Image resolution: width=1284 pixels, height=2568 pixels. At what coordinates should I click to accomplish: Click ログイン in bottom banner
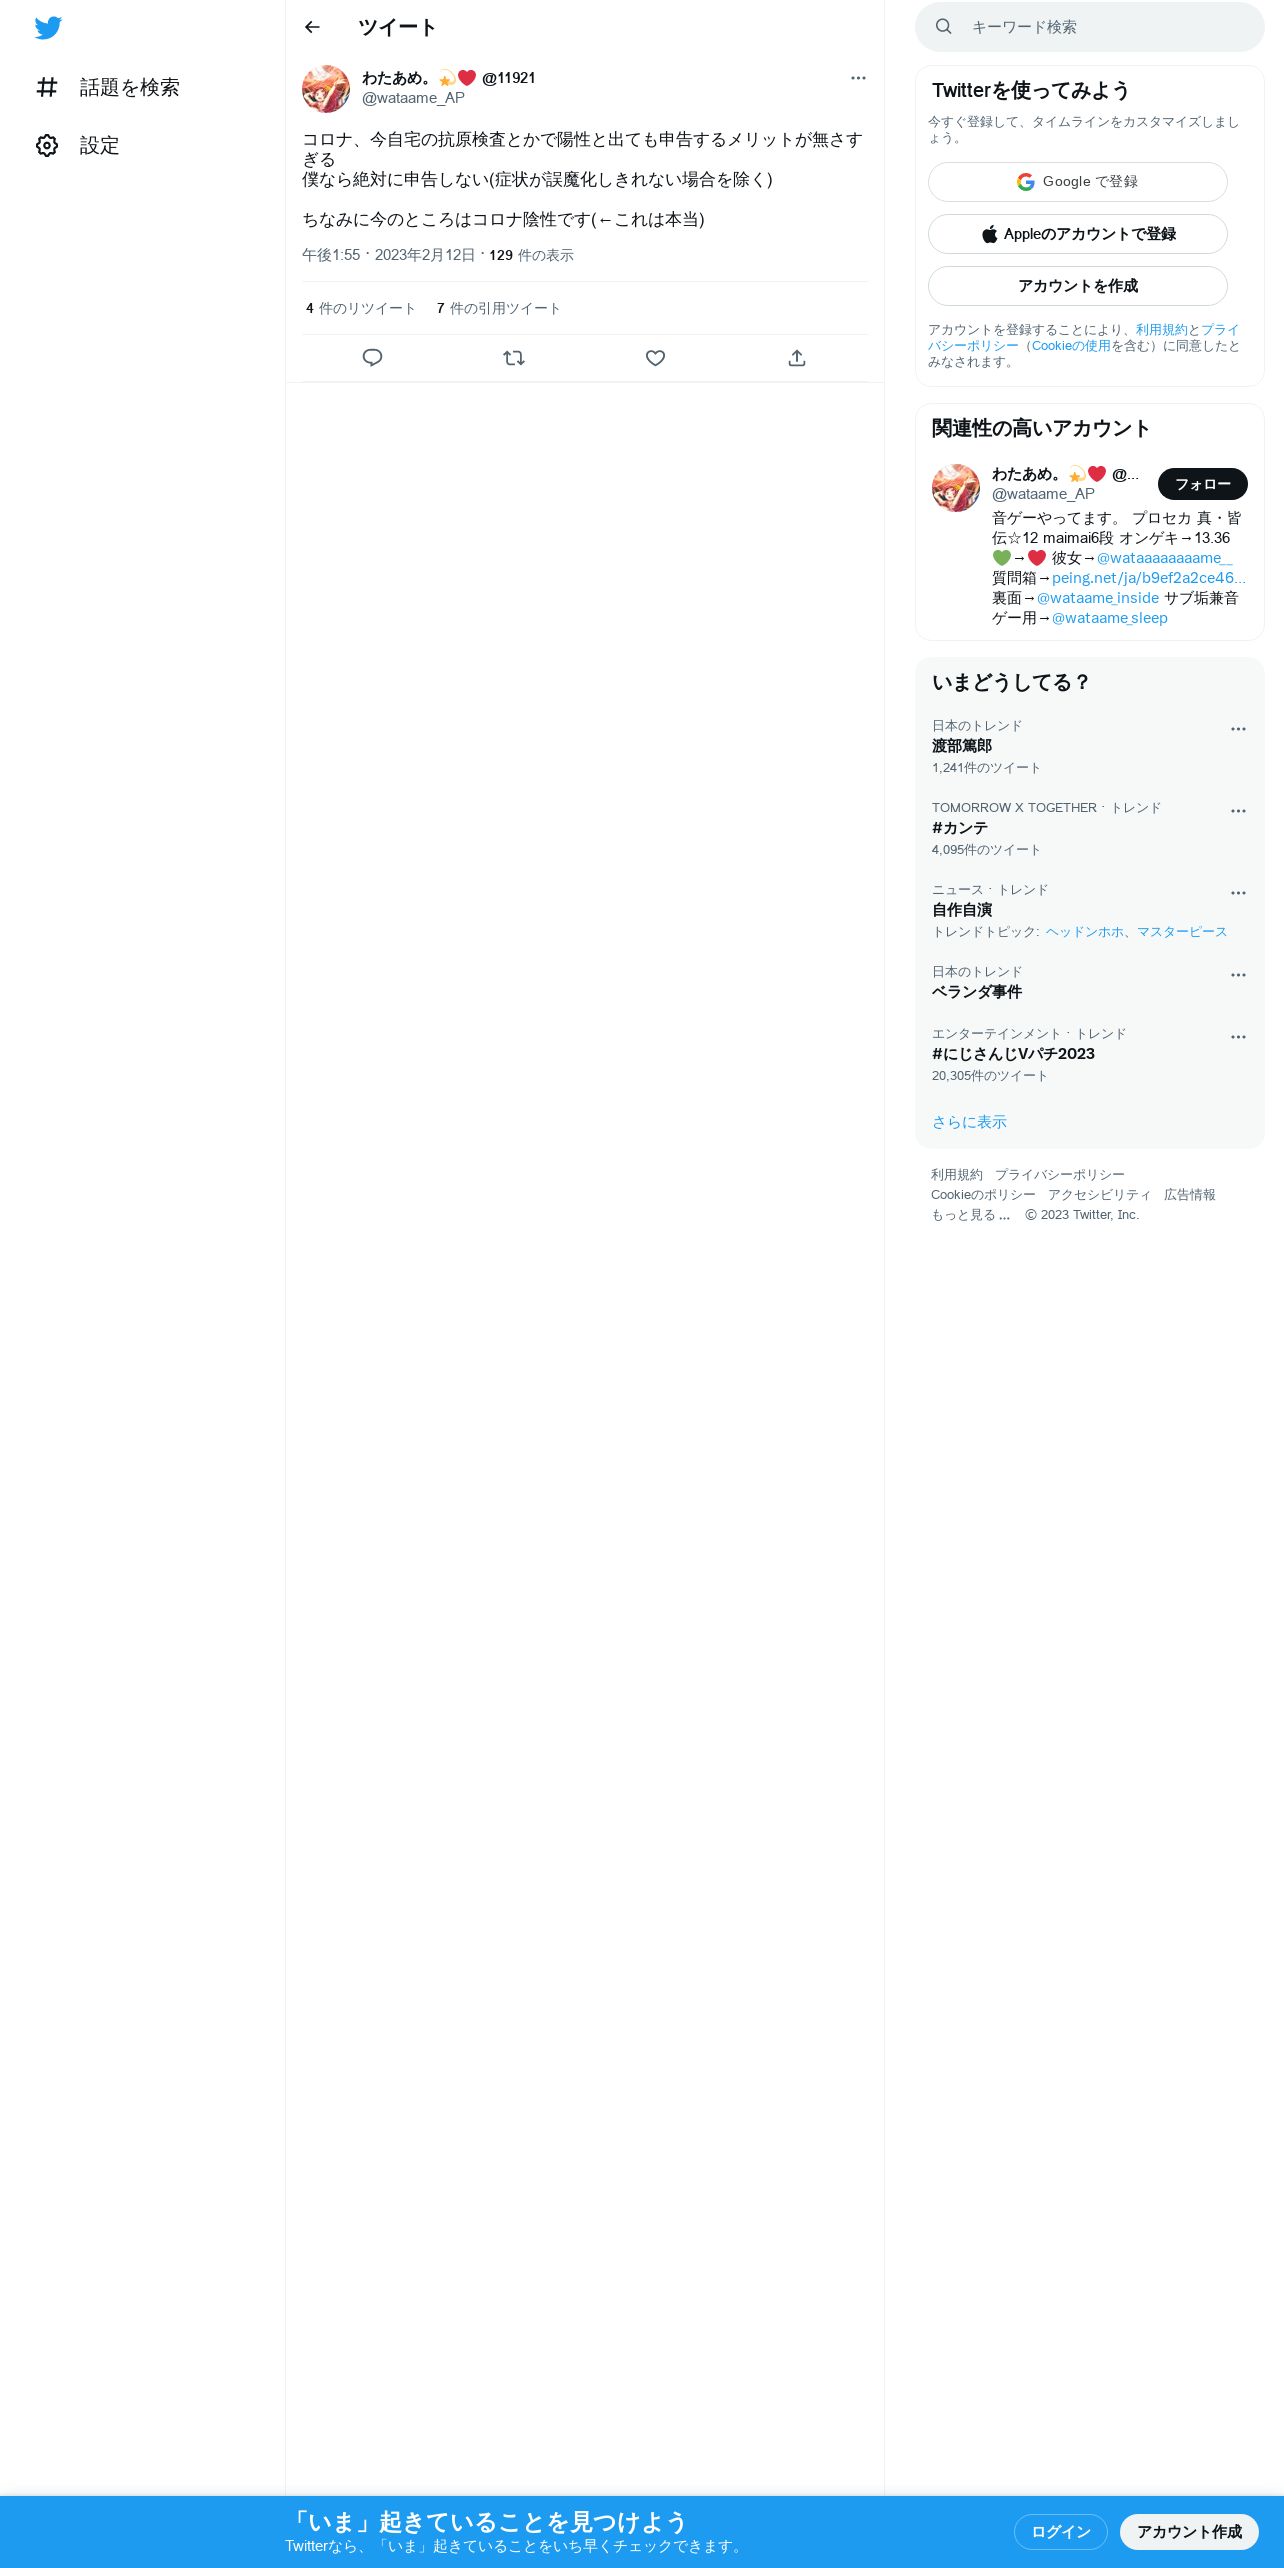[x=1060, y=2532]
